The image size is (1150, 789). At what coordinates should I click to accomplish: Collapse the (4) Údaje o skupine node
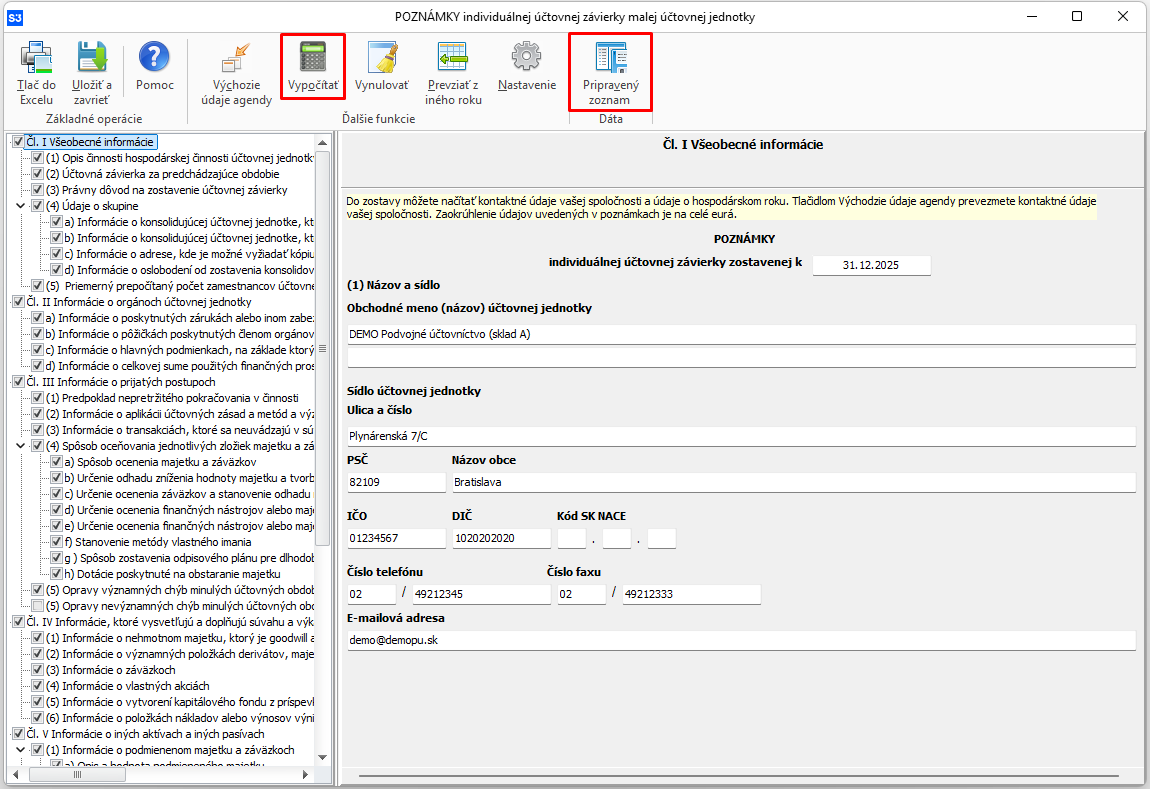pyautogui.click(x=22, y=206)
